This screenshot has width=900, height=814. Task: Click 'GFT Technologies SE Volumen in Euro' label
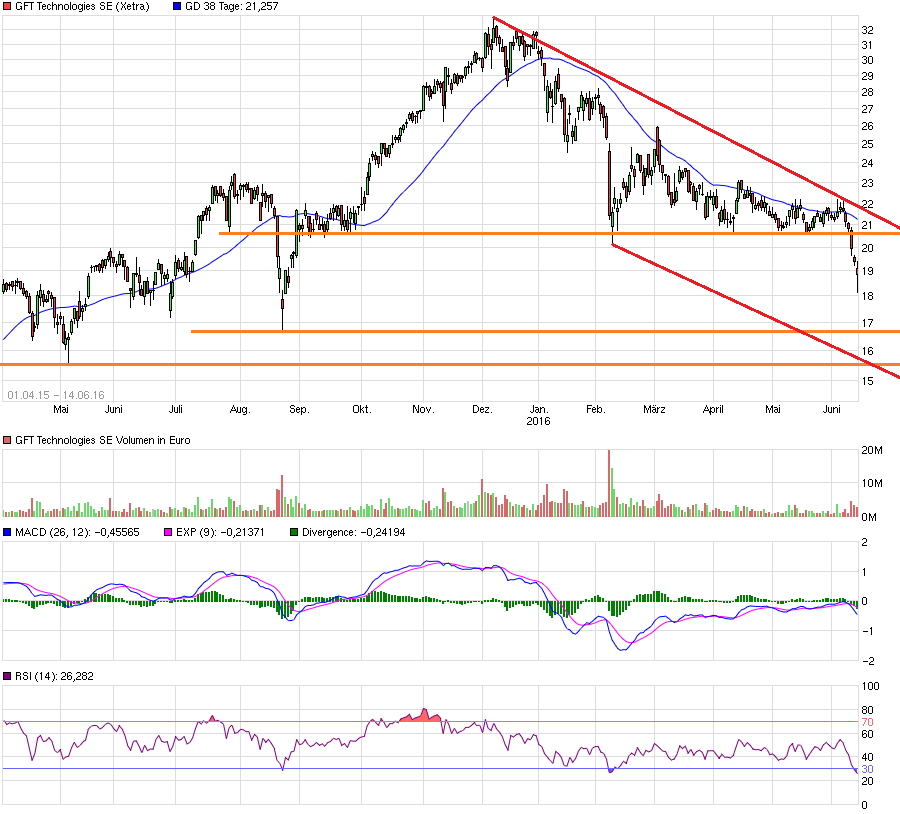click(103, 440)
